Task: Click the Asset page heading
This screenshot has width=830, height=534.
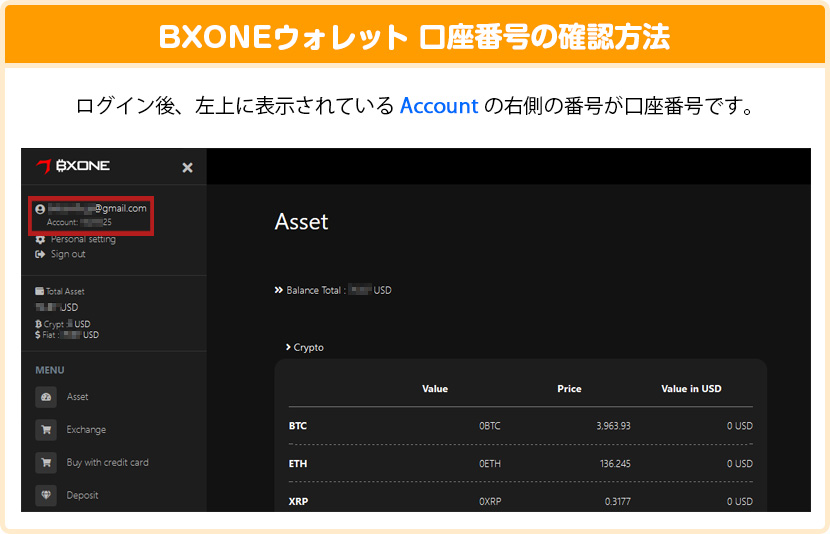Action: pyautogui.click(x=301, y=222)
